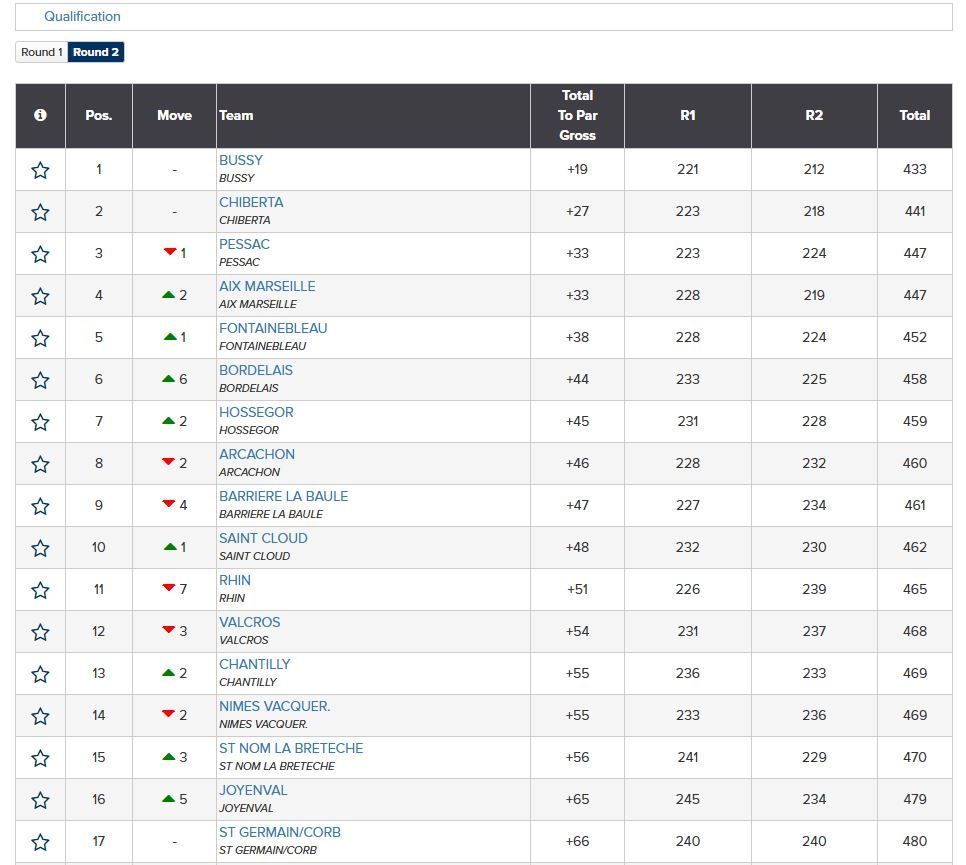Click JOYENVAL's up 5 move indicator
This screenshot has width=966, height=865.
click(174, 800)
